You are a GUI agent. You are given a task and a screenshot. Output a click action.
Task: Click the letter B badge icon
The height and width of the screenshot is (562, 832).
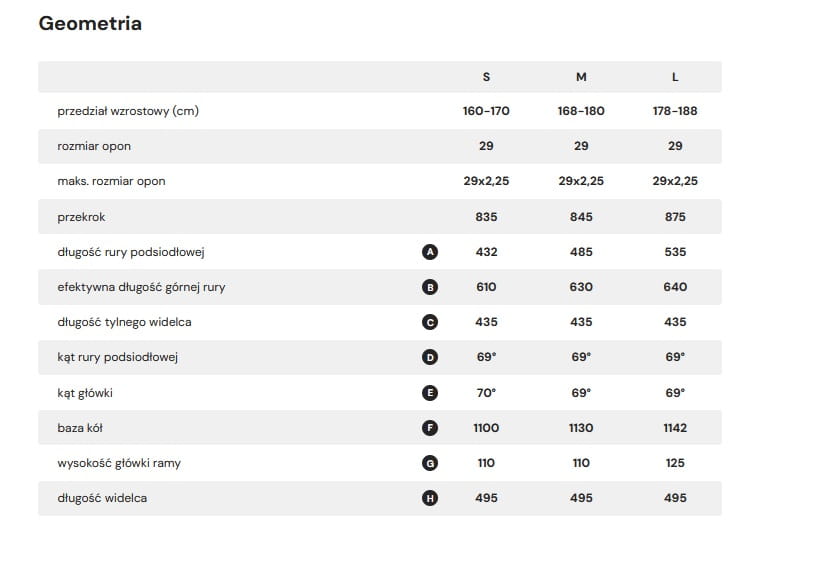[x=430, y=287]
